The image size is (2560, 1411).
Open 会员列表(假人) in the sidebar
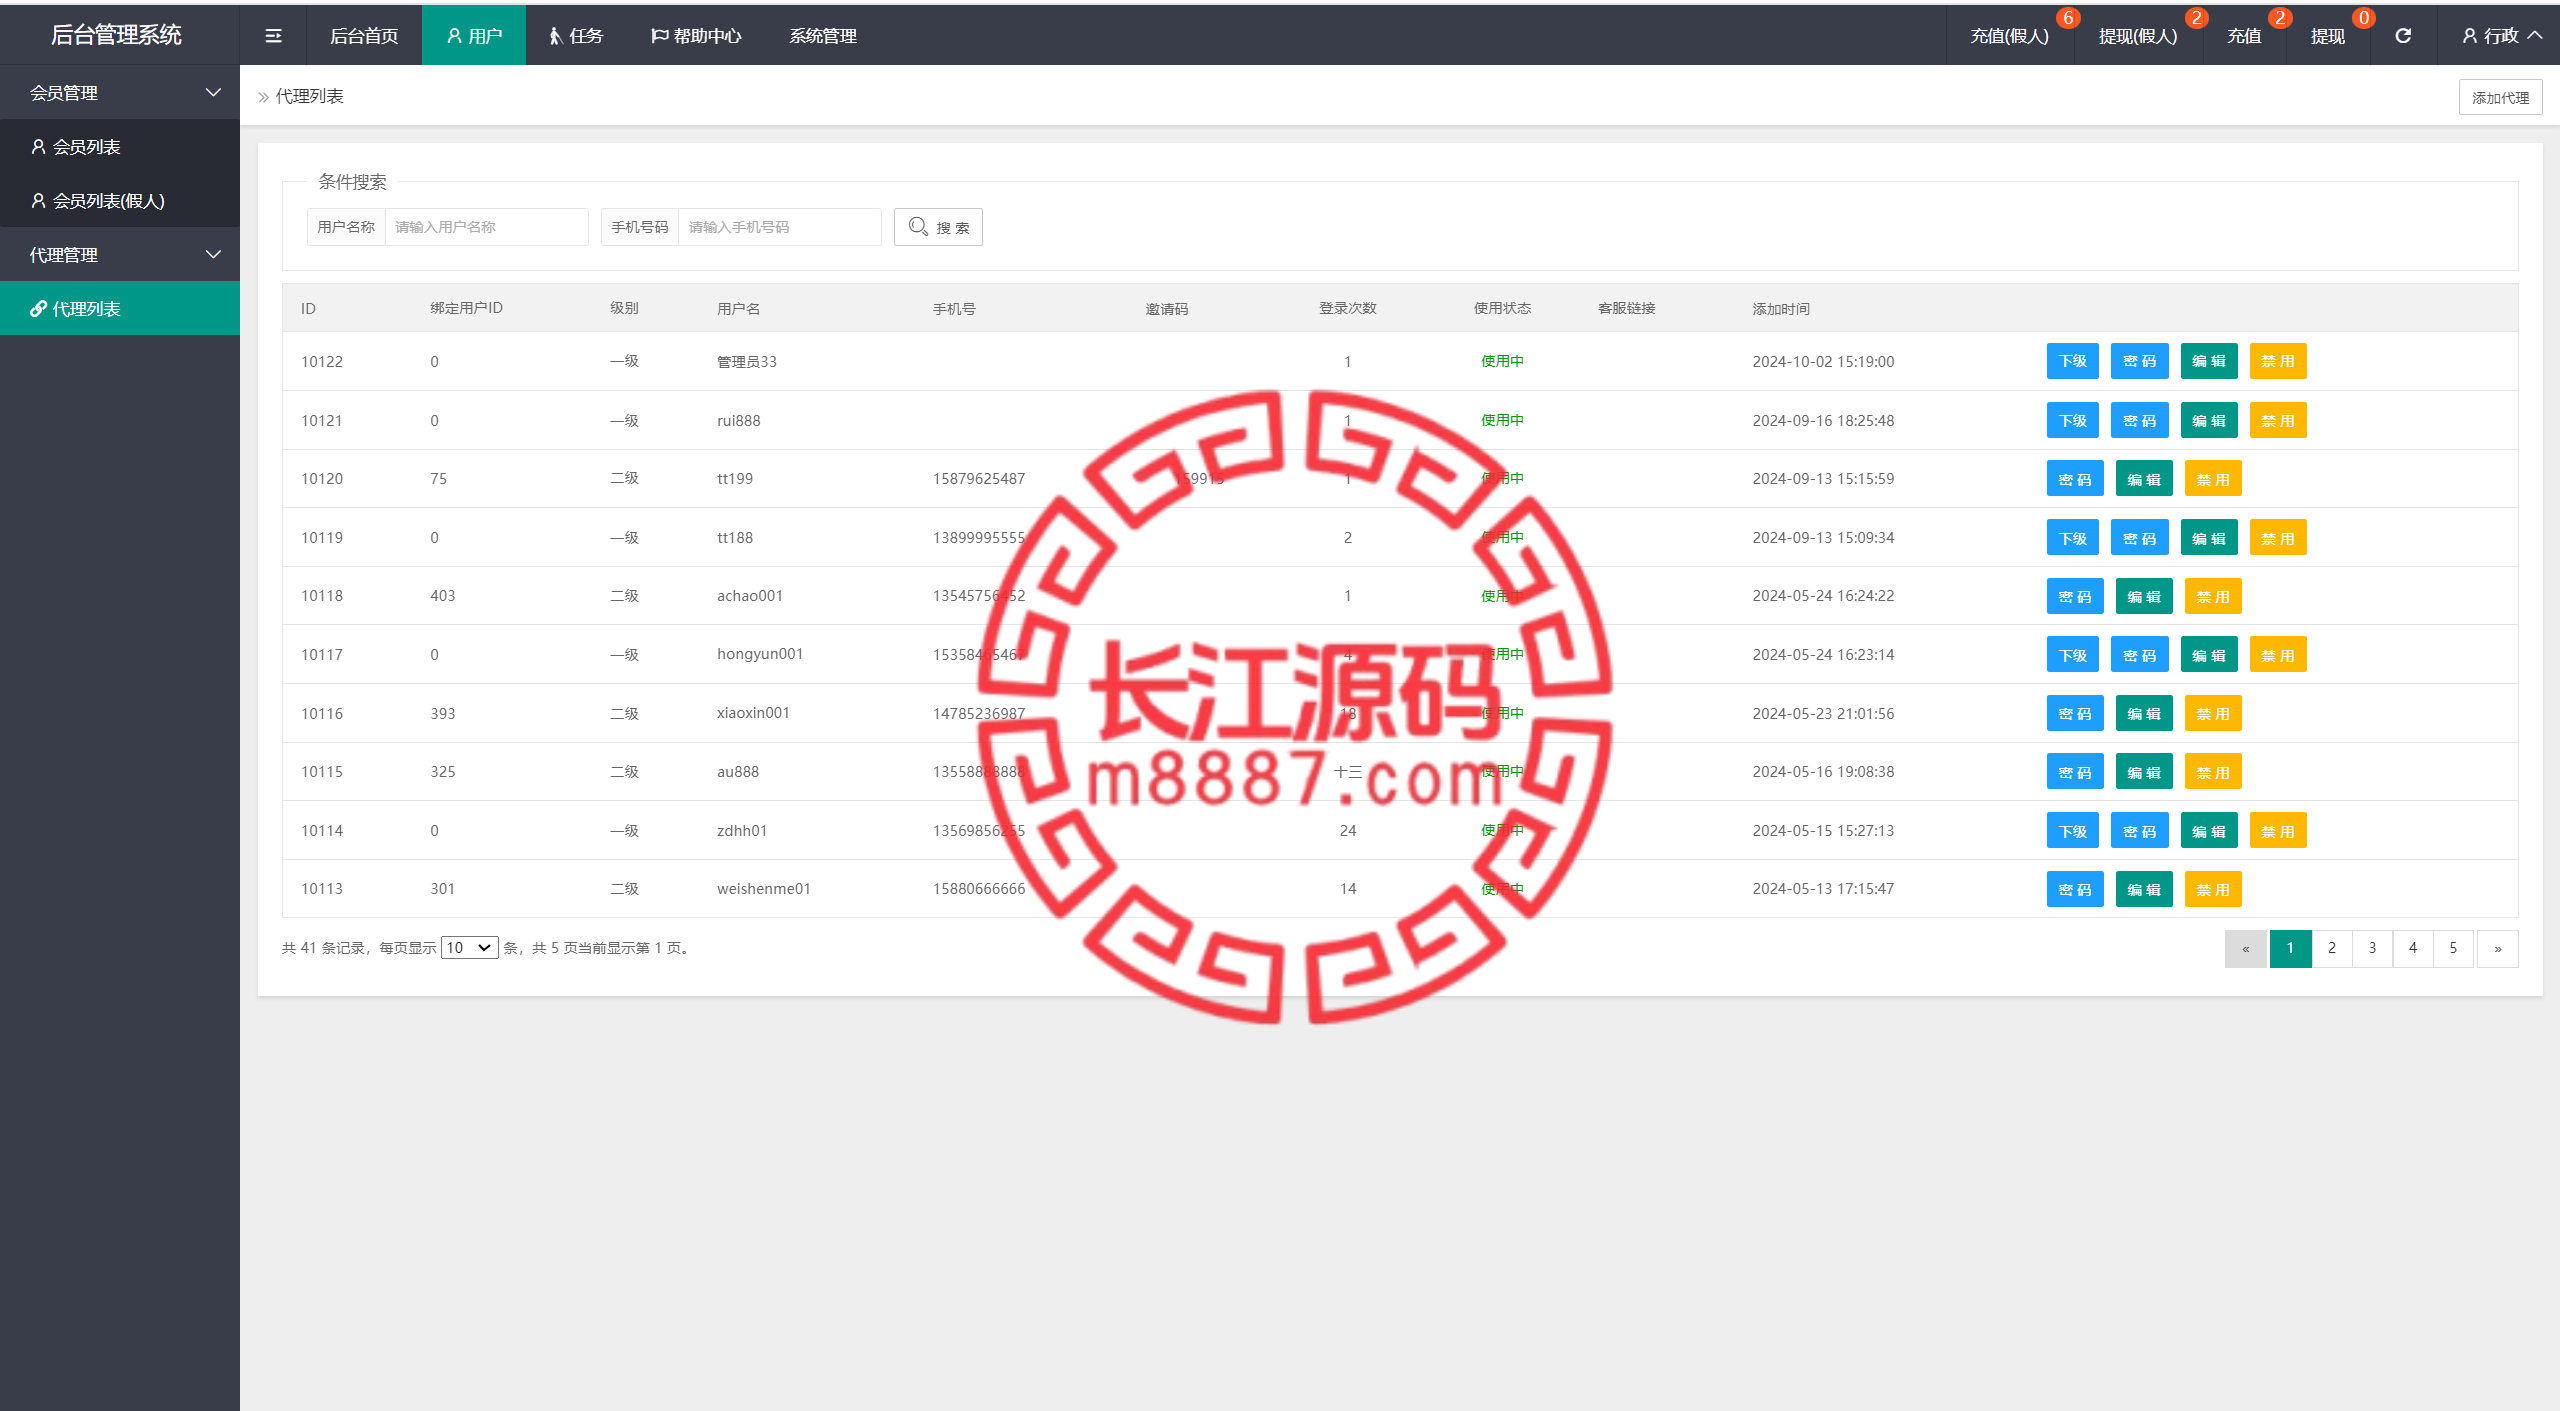pos(120,200)
